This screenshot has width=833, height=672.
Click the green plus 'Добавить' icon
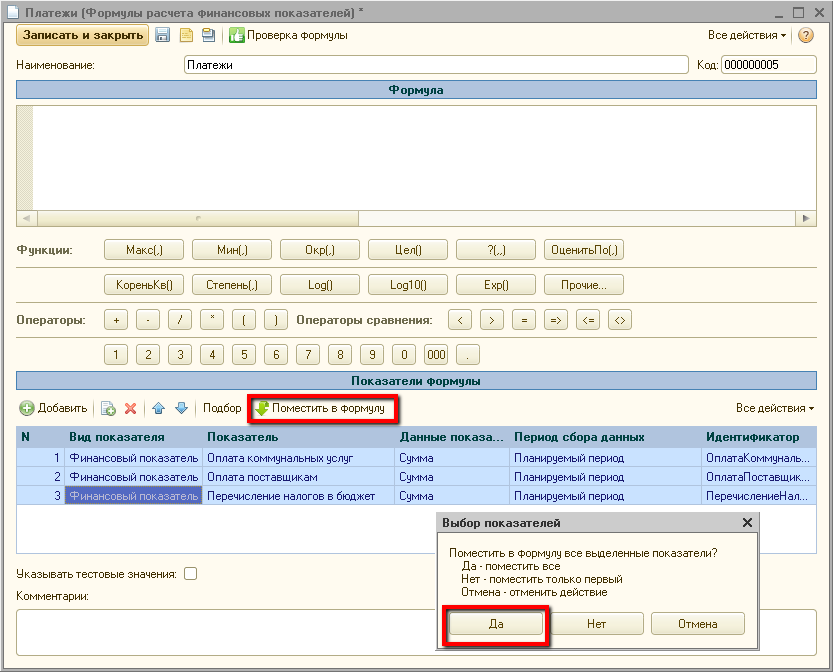(27, 409)
